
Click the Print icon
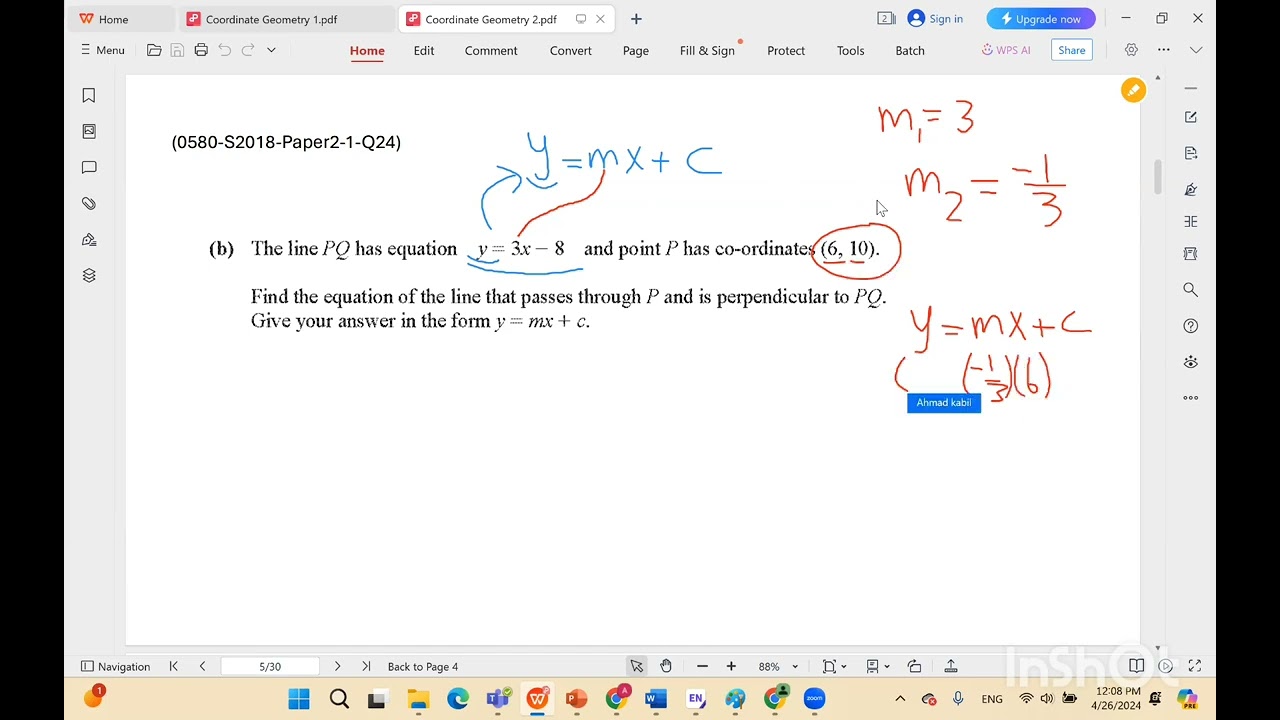click(201, 50)
